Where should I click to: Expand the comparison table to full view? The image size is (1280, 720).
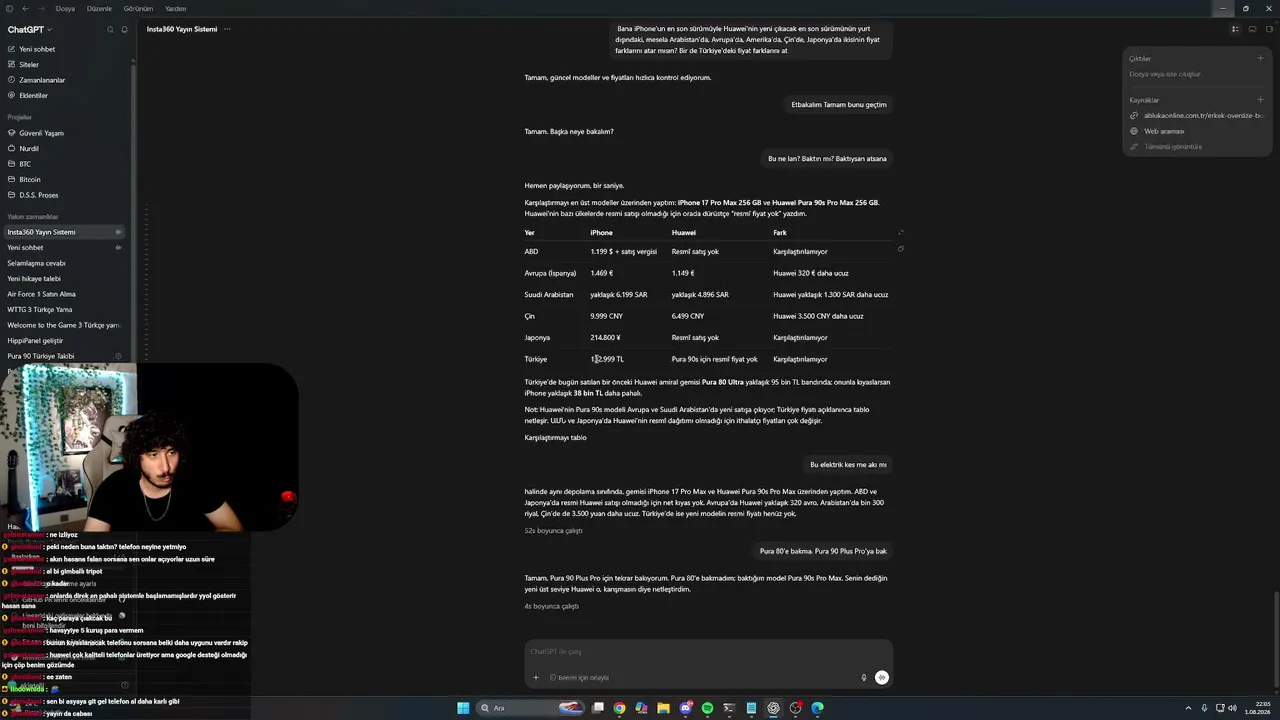point(900,232)
